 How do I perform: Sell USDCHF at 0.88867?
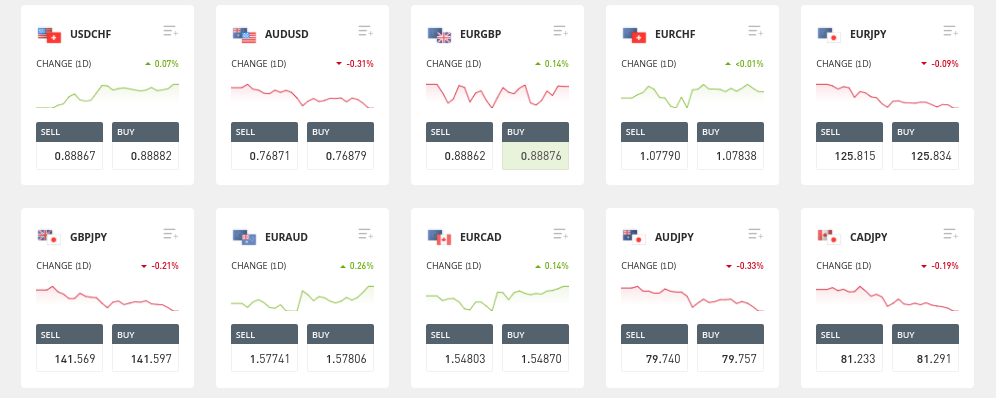69,146
